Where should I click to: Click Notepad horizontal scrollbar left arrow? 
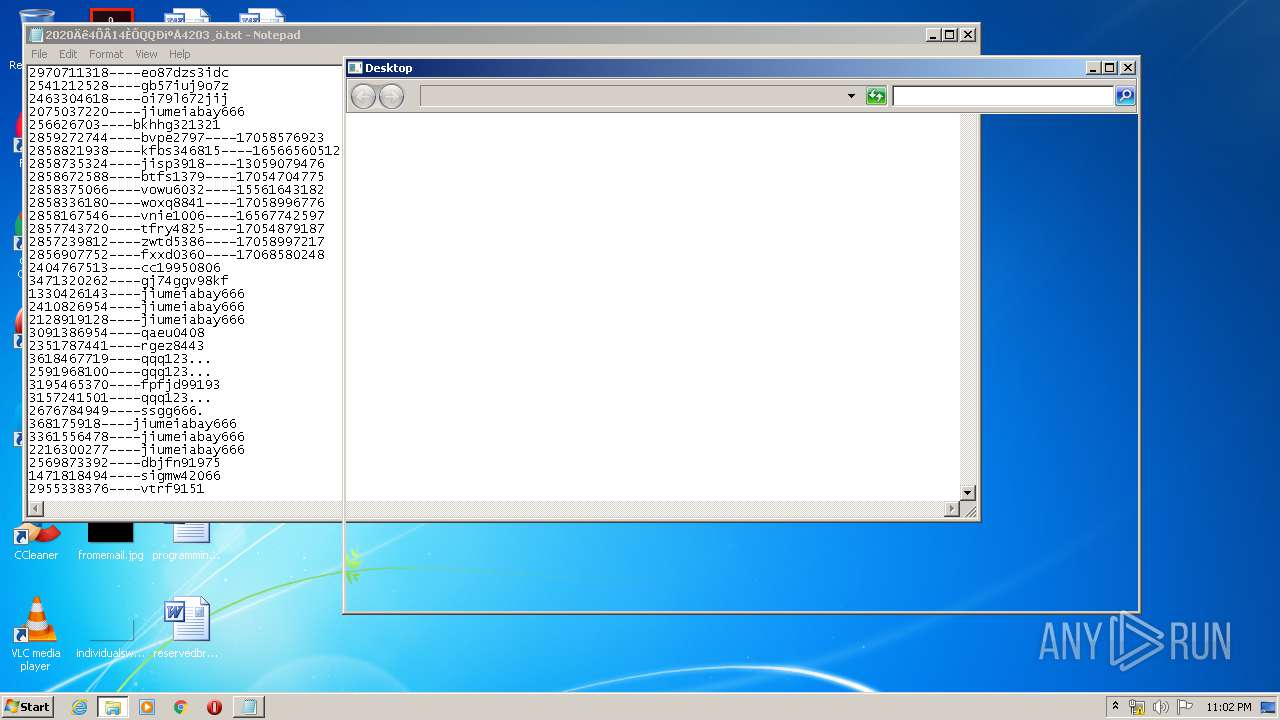click(36, 509)
